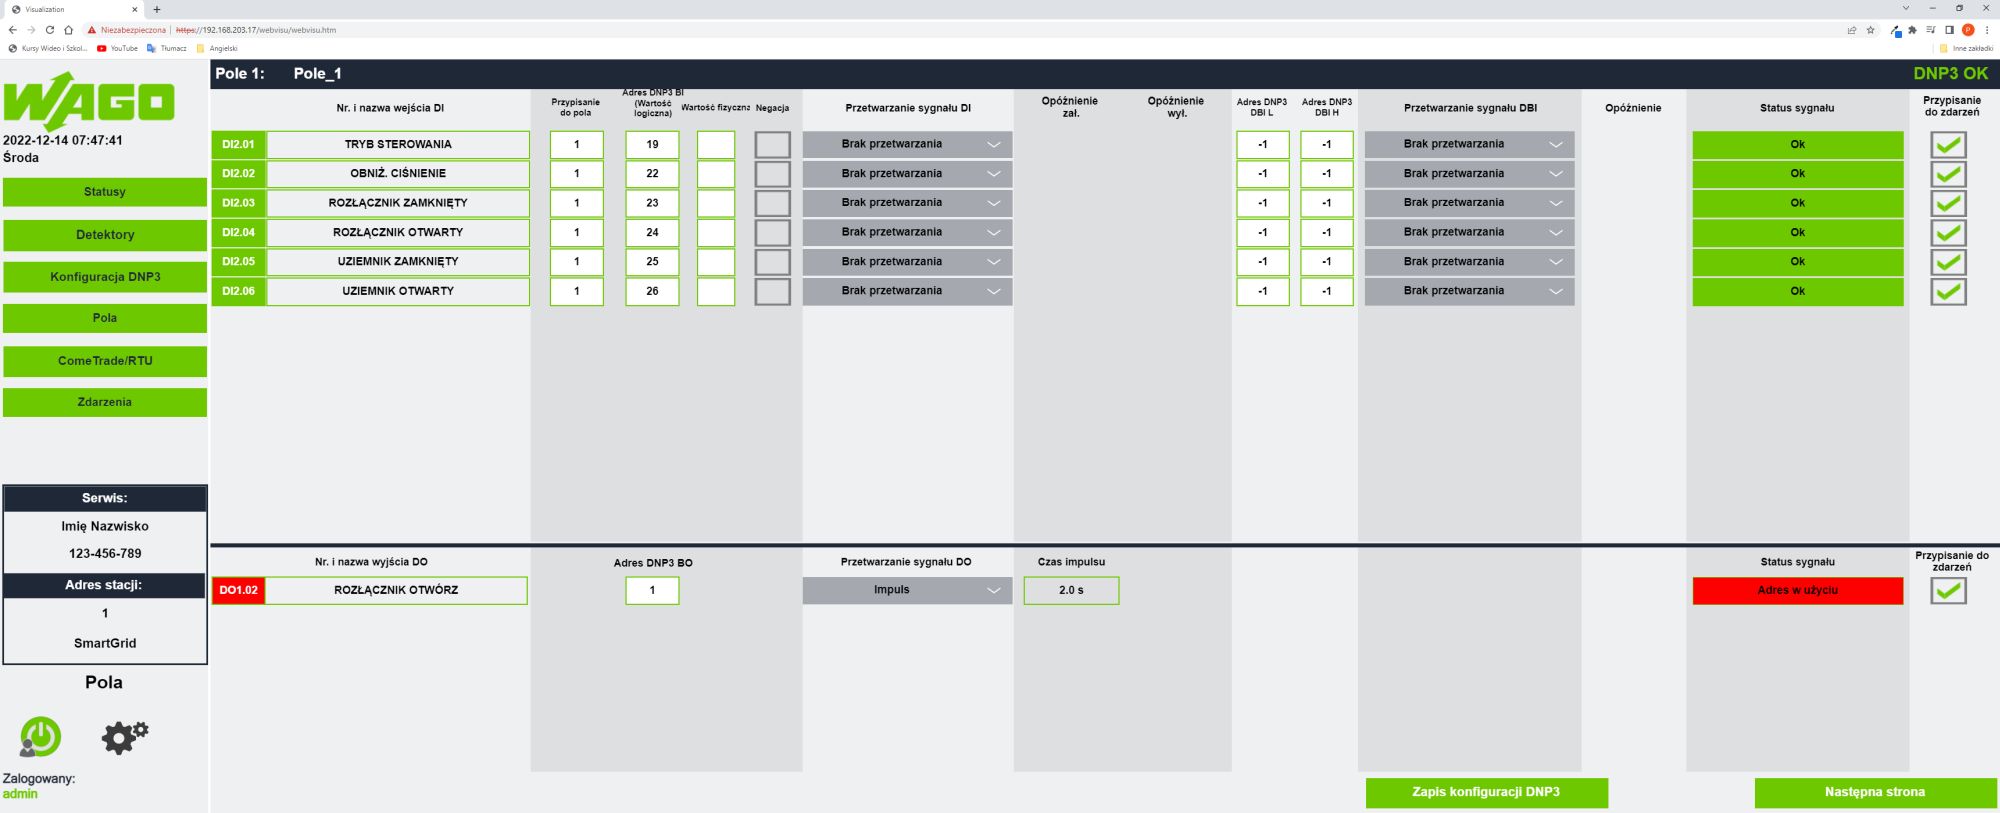The width and height of the screenshot is (2000, 813).
Task: Go to browser home icon
Action: pyautogui.click(x=68, y=30)
